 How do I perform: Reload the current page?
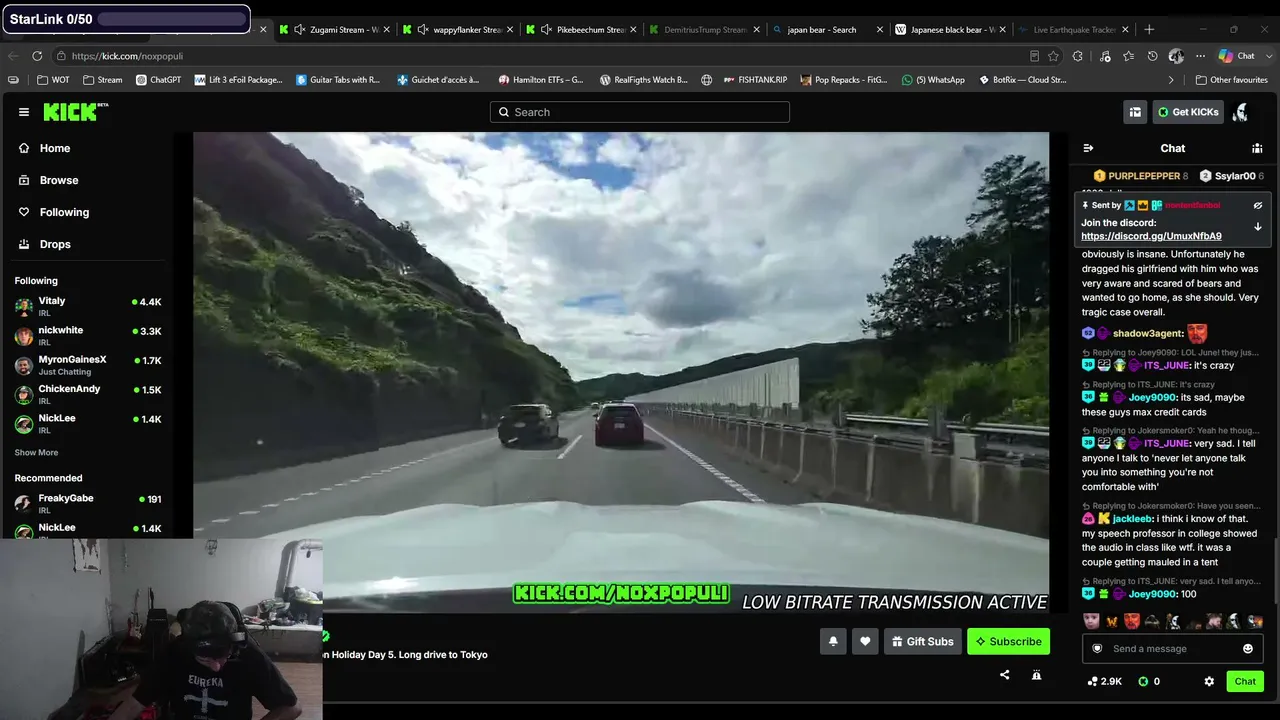pyautogui.click(x=37, y=56)
